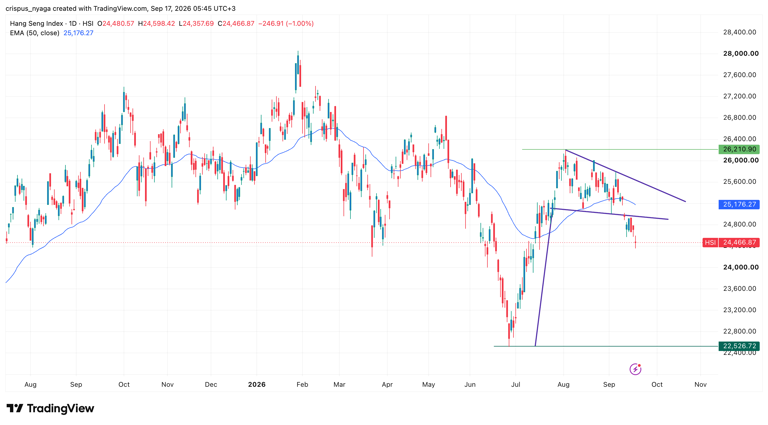This screenshot has width=768, height=425.
Task: Click the open value O24,480.57 in header
Action: click(116, 24)
